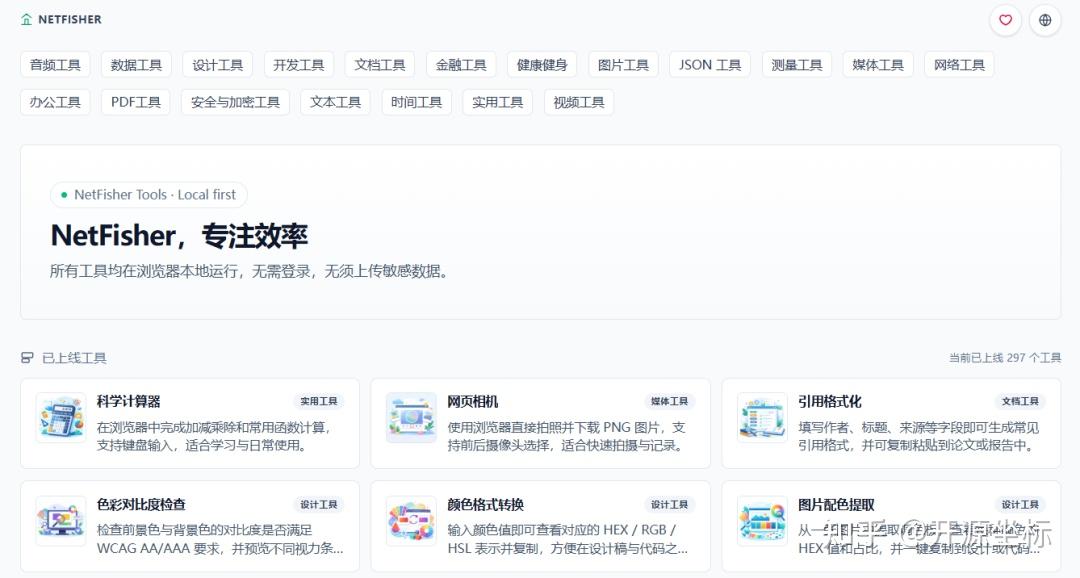Choose the 媒体工具 category

[x=878, y=65]
